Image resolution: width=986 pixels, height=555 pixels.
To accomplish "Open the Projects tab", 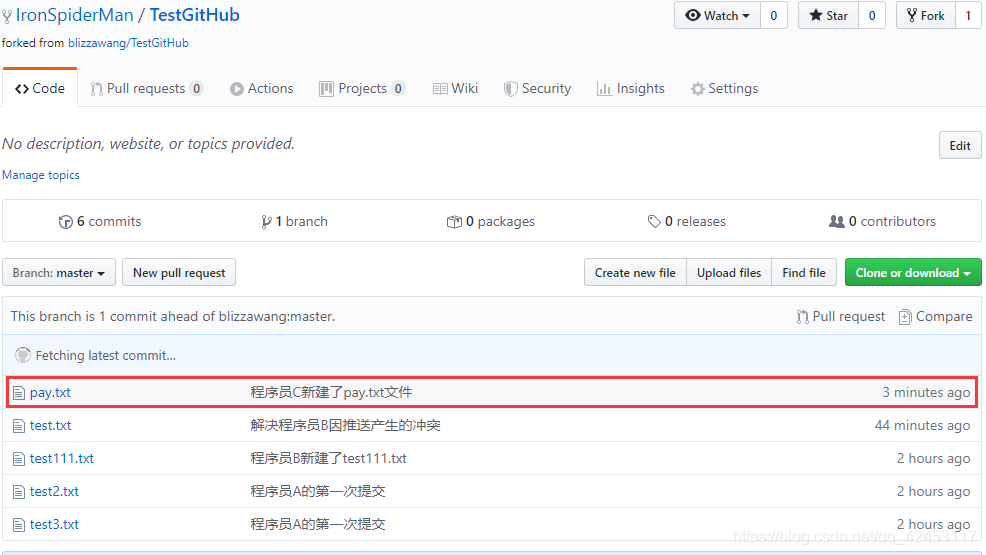I will (362, 89).
